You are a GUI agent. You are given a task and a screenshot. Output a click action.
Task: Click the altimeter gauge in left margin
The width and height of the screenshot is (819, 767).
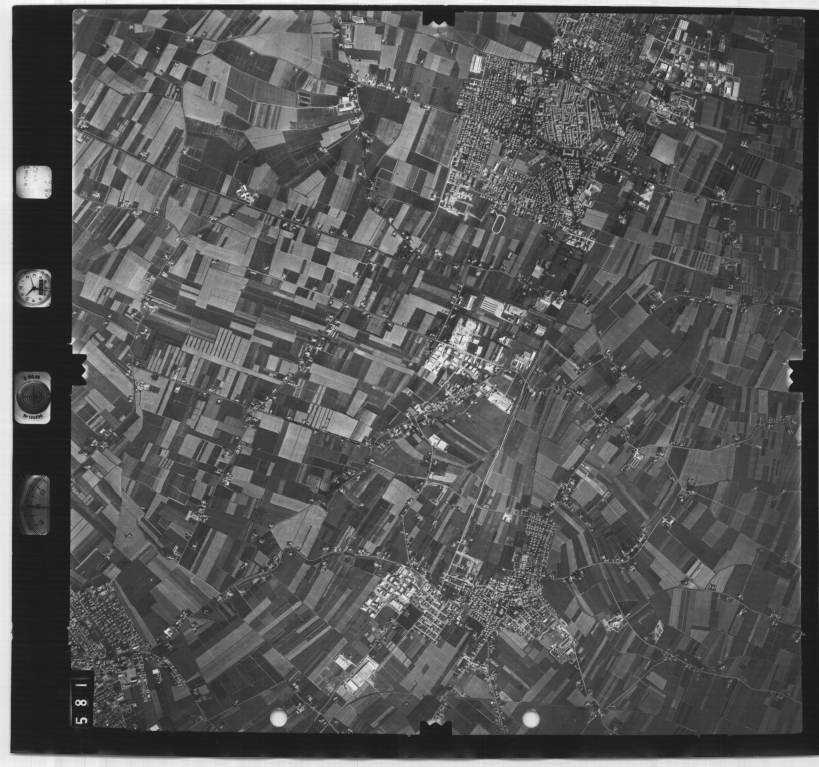(x=36, y=505)
